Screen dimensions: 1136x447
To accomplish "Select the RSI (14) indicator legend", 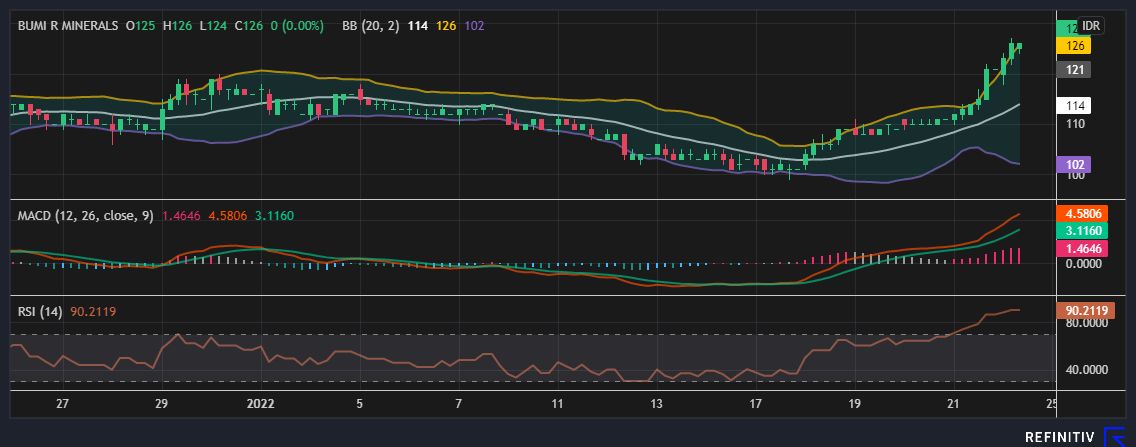I will click(40, 312).
